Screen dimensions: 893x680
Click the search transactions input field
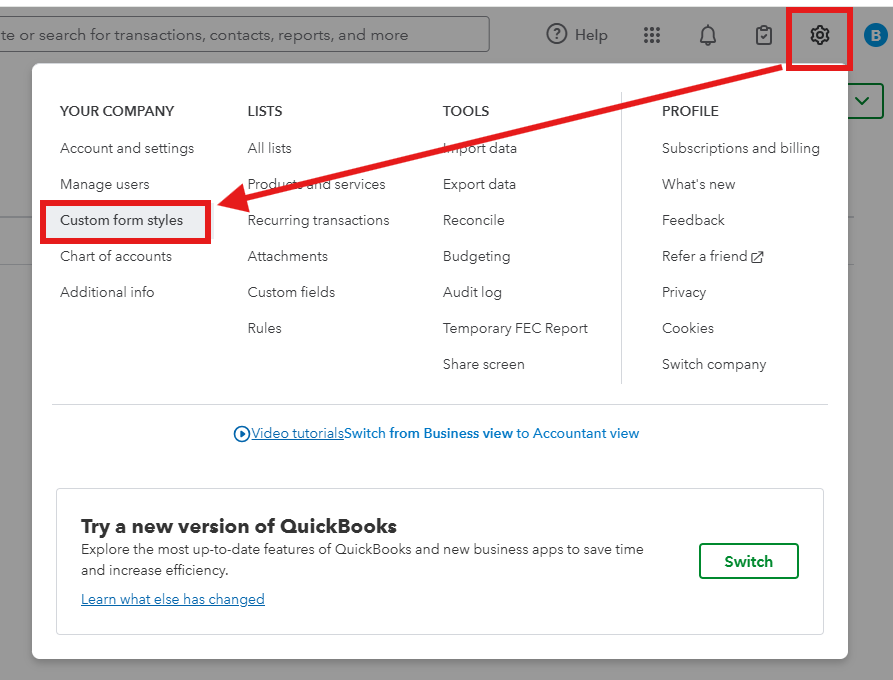240,35
